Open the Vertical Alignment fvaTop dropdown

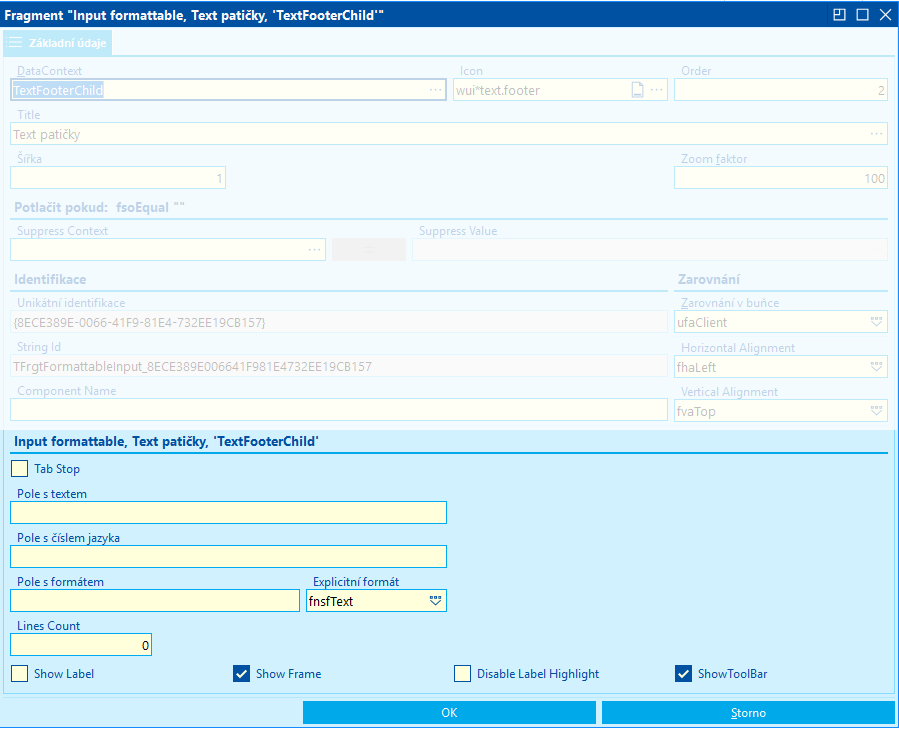876,411
